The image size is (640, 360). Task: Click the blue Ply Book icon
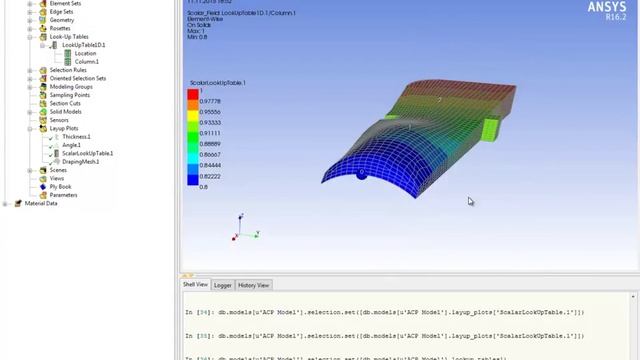(43, 187)
